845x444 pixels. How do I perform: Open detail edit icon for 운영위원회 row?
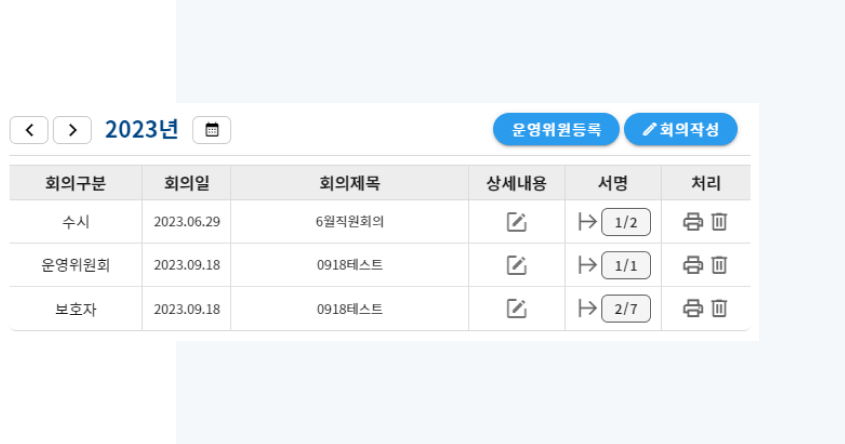click(x=516, y=265)
